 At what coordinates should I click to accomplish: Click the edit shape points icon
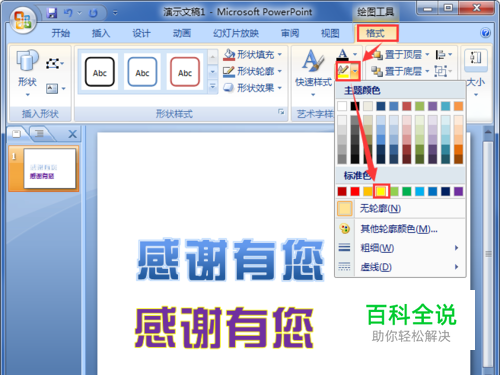point(53,63)
